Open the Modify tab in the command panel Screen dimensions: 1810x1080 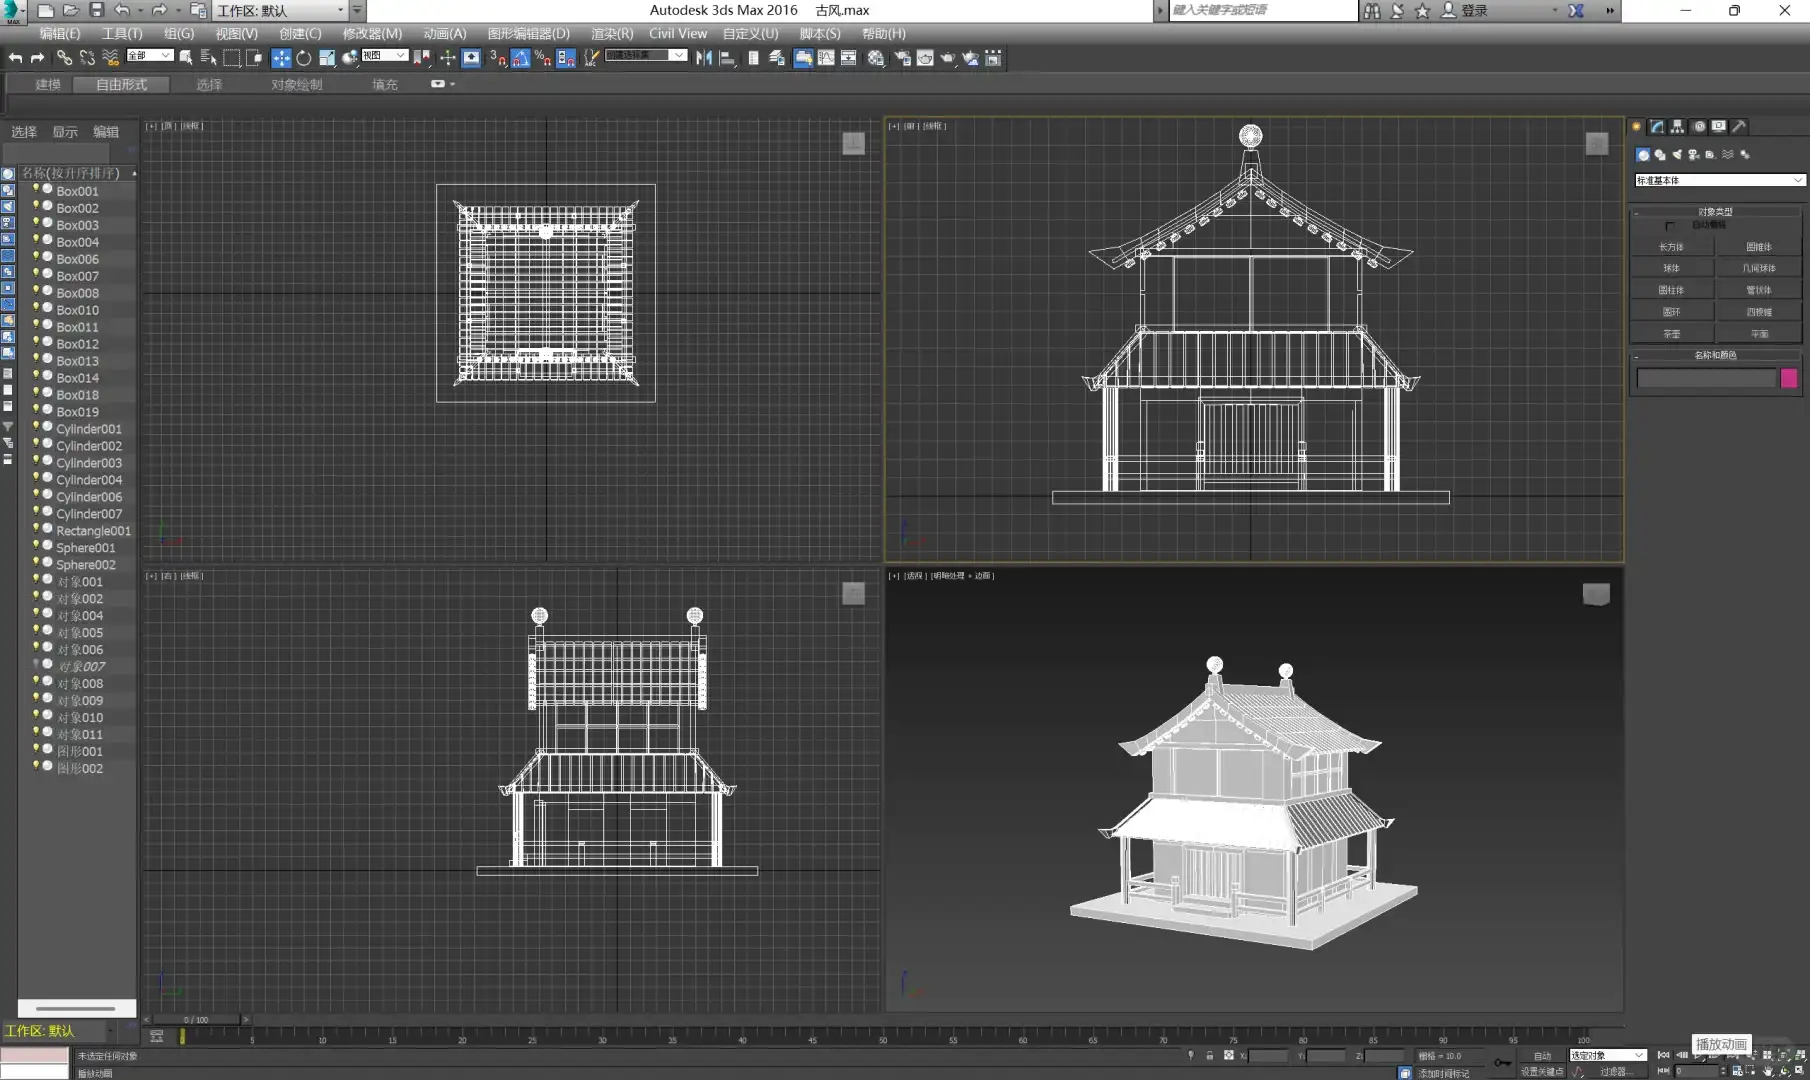(1657, 126)
